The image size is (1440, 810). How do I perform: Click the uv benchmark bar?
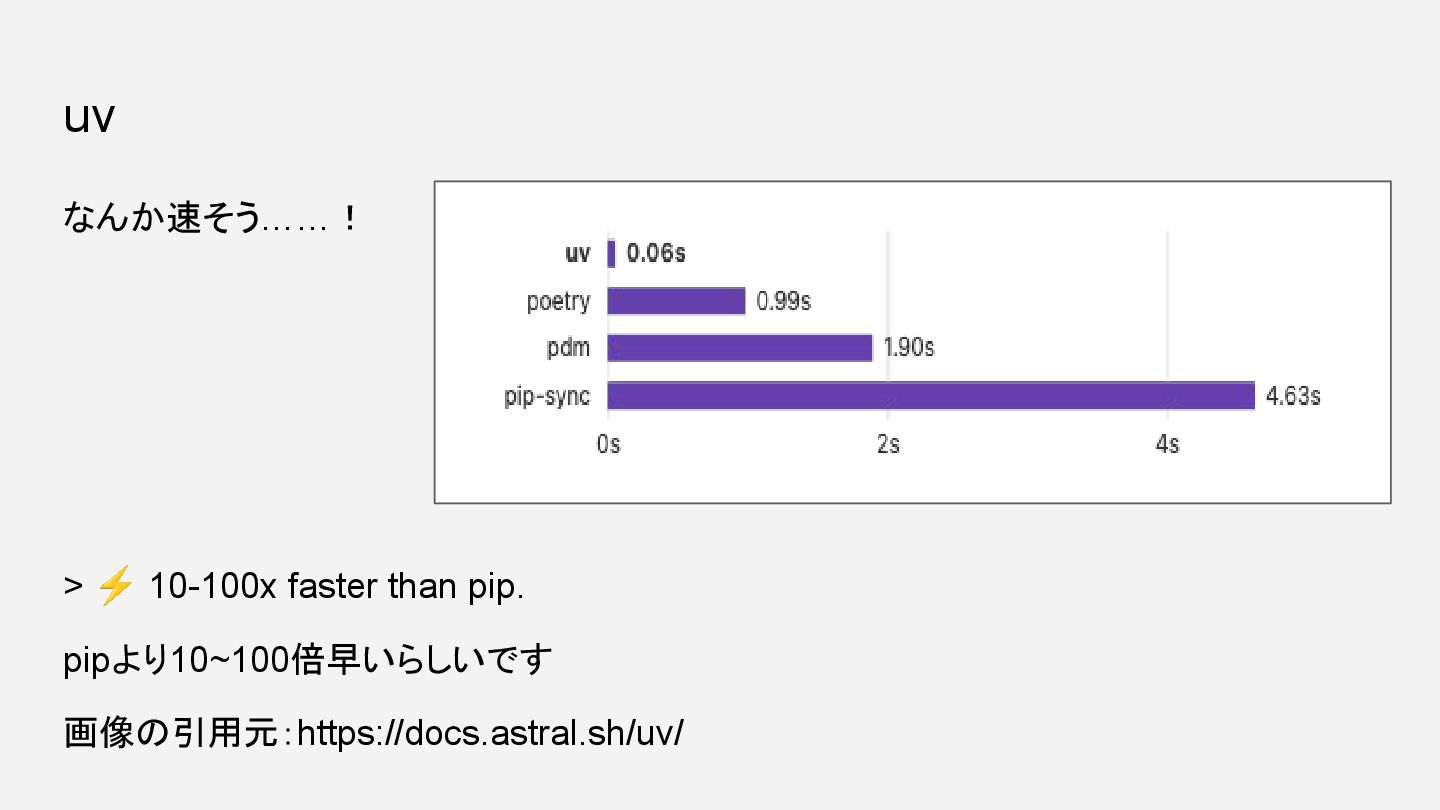point(611,254)
